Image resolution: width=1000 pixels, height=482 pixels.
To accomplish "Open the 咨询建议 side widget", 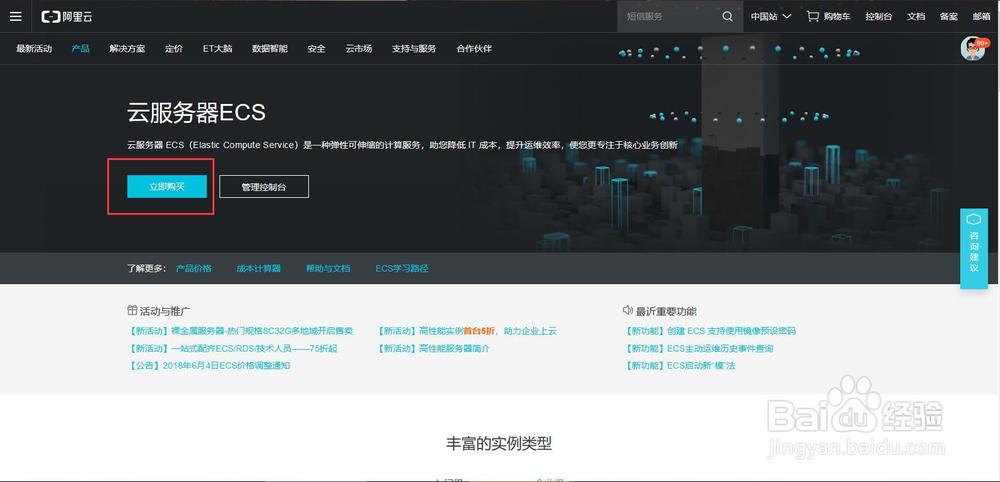I will pos(974,249).
